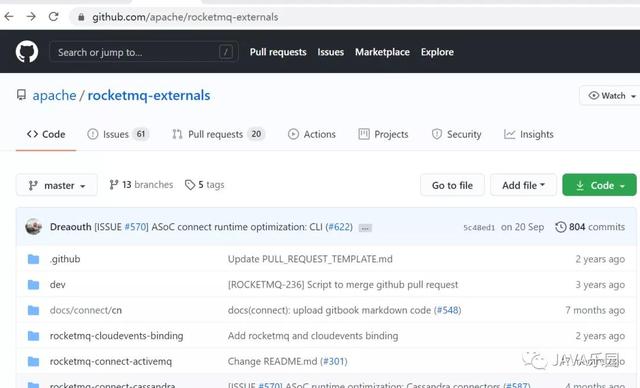Click the rocketmq-connect-activemq folder icon
Screen dimensions: 640x388
[x=33, y=361]
